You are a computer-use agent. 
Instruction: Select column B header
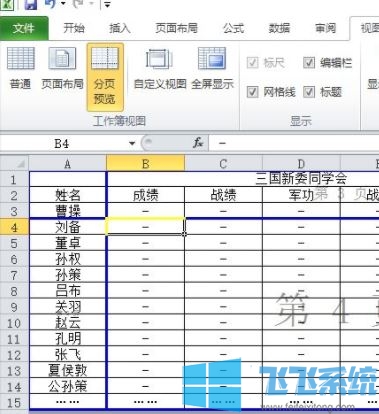[145, 163]
